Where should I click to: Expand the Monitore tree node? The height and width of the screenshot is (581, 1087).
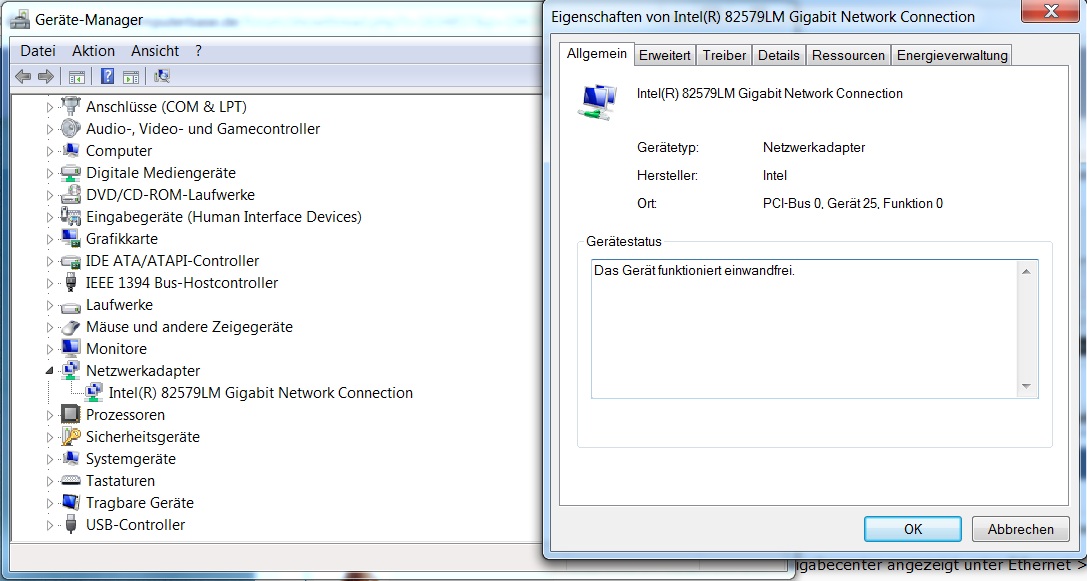49,349
